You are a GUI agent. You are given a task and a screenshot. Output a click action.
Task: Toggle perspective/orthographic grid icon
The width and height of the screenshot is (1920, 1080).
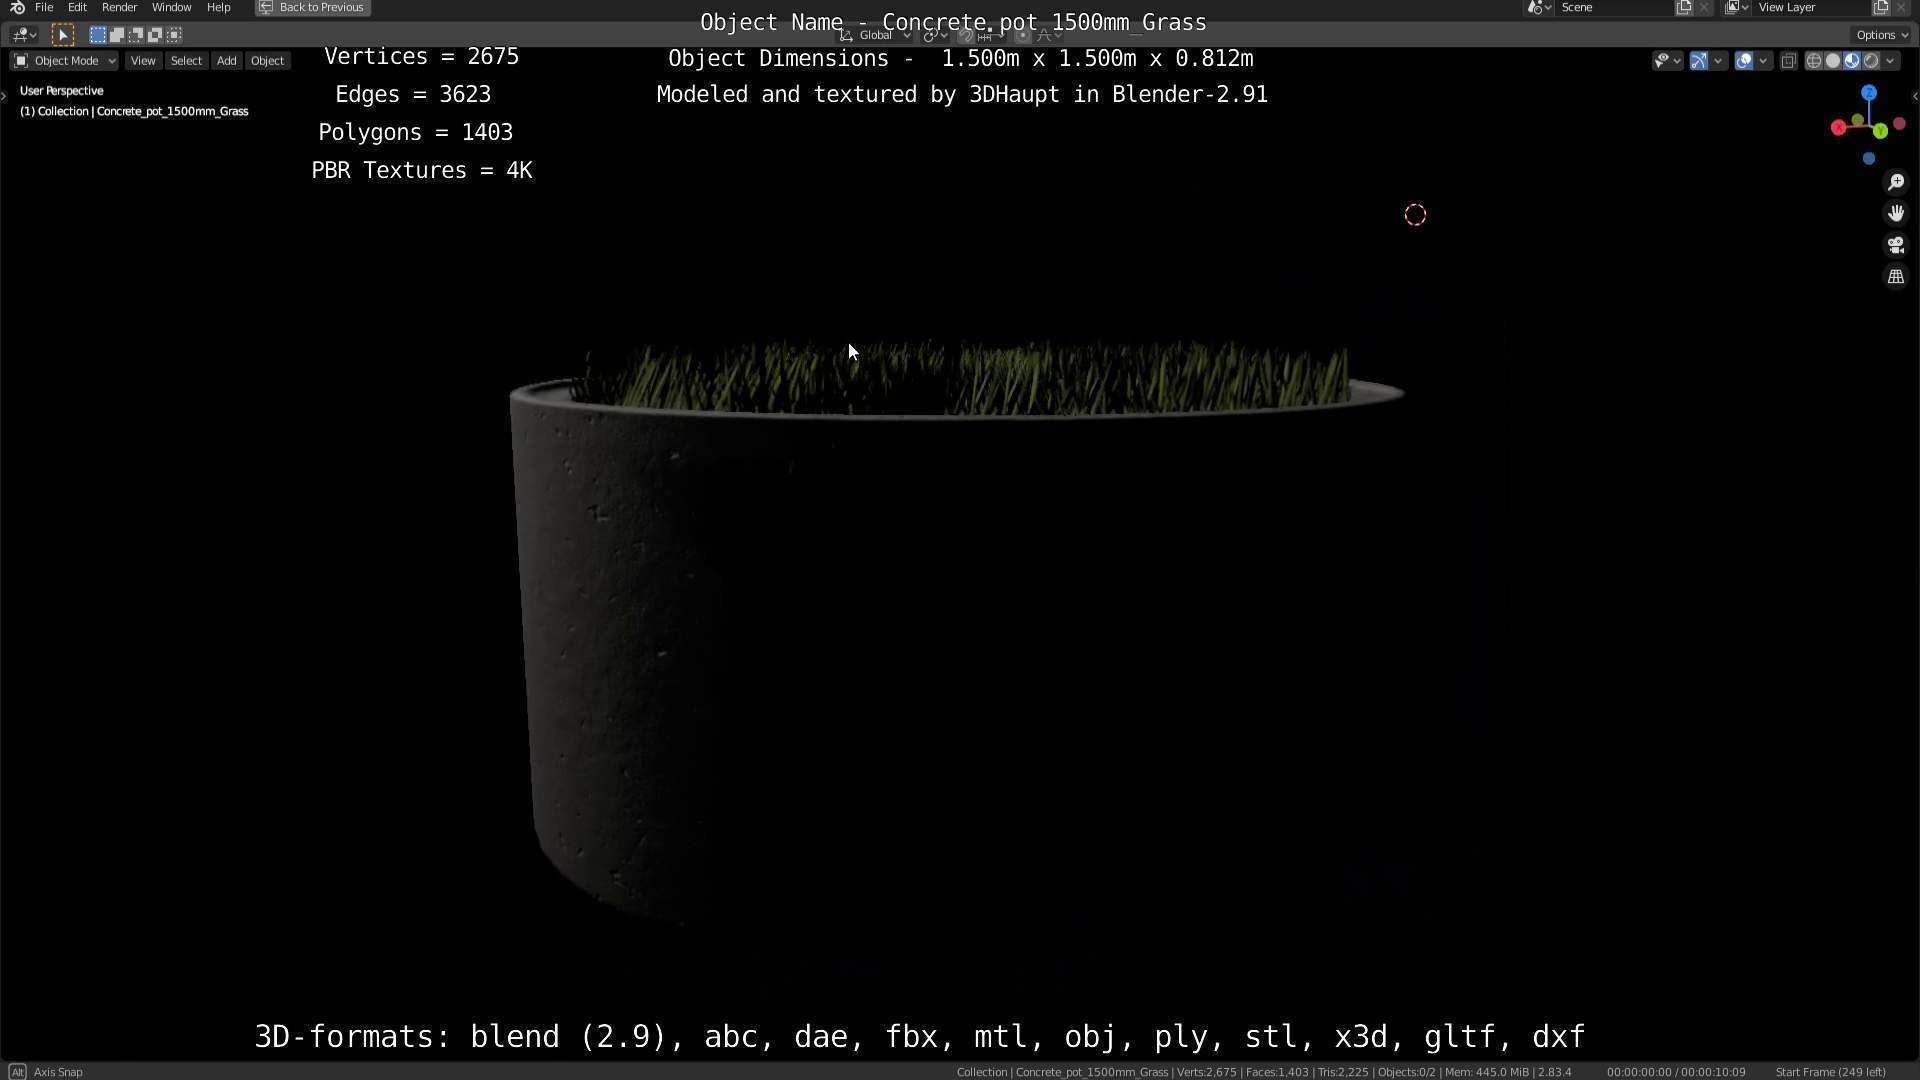tap(1896, 277)
